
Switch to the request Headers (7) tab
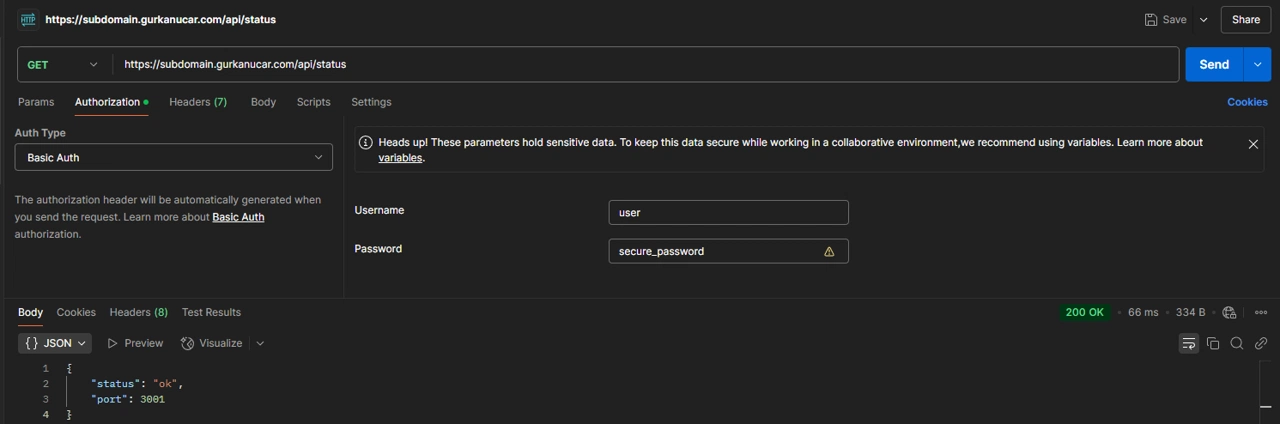pyautogui.click(x=198, y=102)
